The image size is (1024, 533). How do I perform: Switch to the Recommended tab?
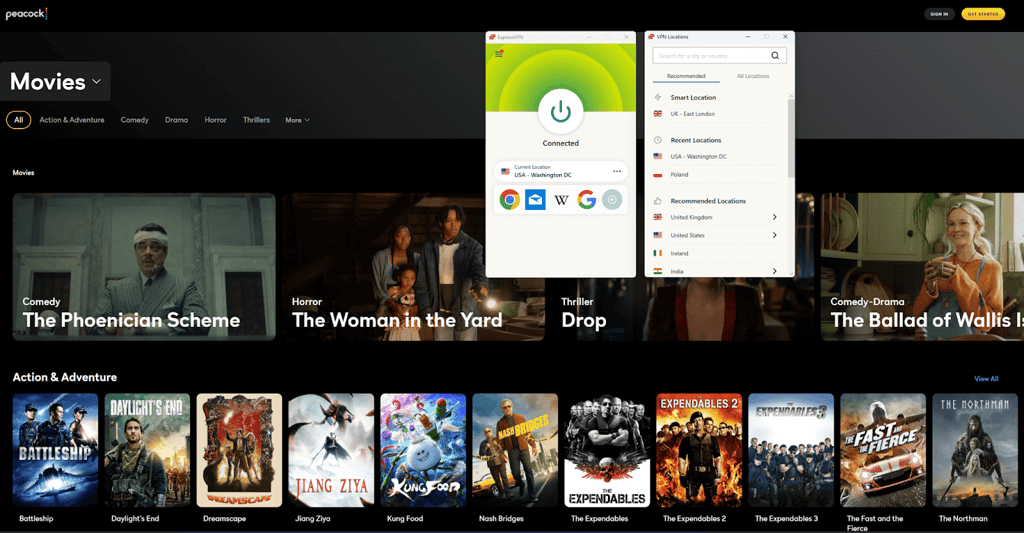coord(686,76)
